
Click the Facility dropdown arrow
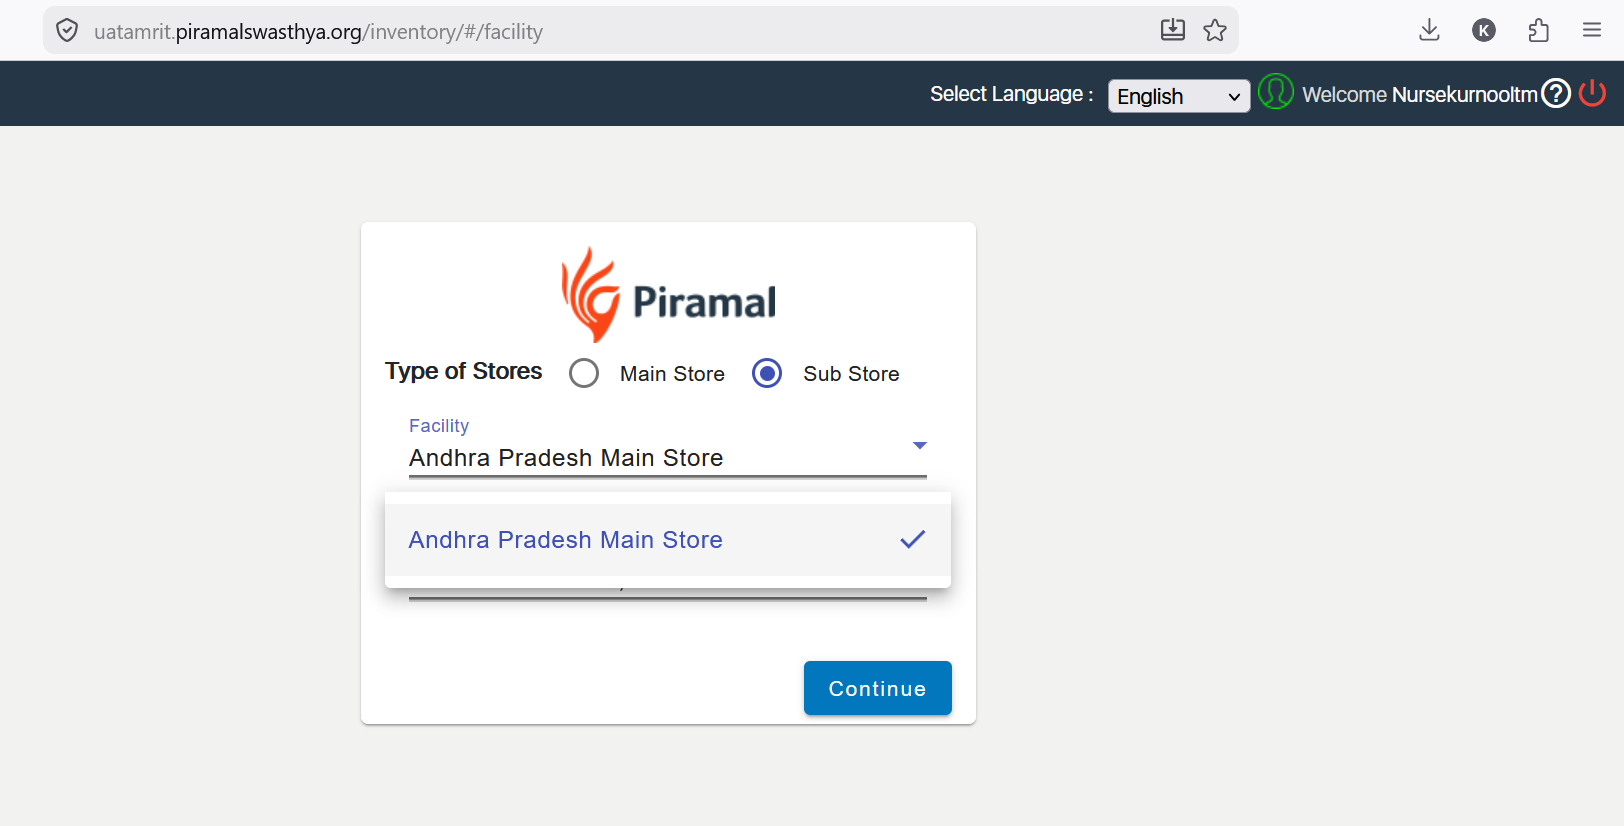point(920,445)
